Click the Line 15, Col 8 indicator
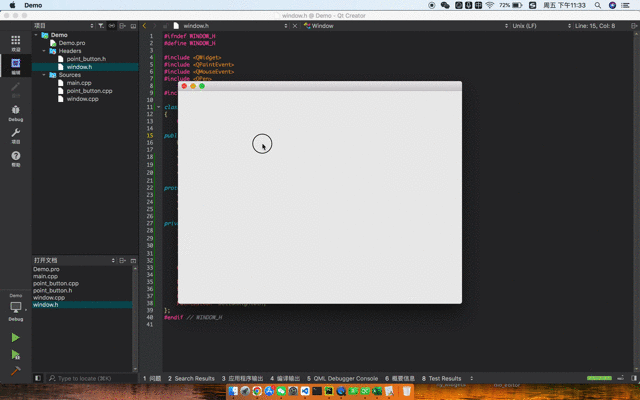 [595, 25]
